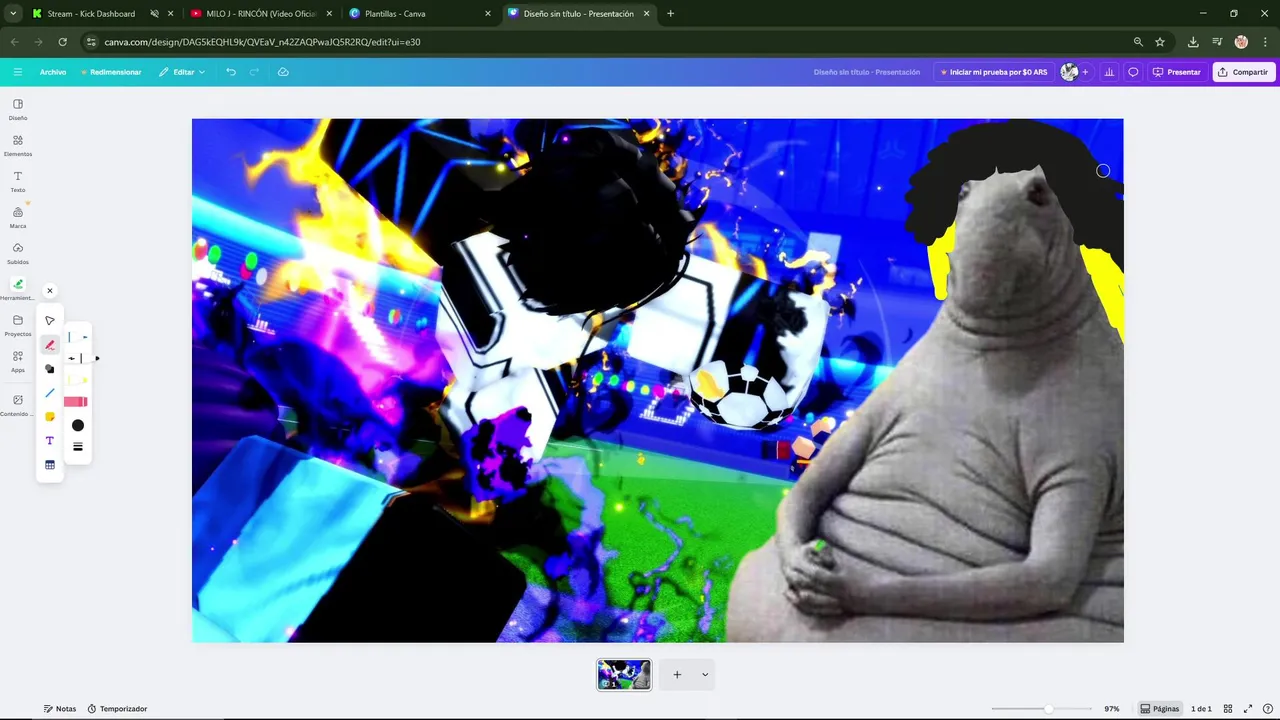Undo the last action

click(x=231, y=72)
